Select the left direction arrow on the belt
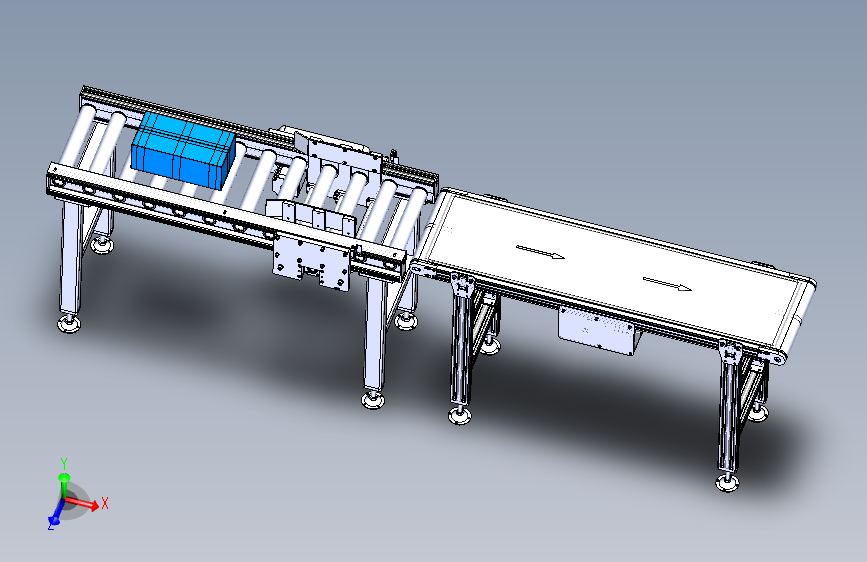The image size is (867, 562). pos(540,252)
